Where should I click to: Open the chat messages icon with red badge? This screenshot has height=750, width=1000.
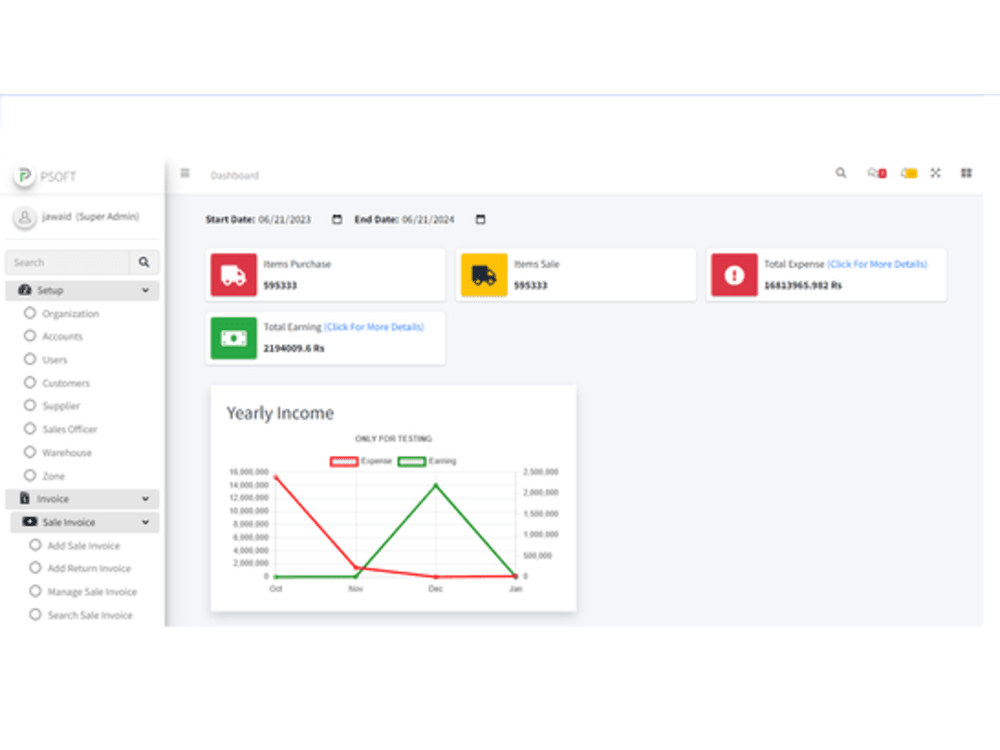coord(877,173)
